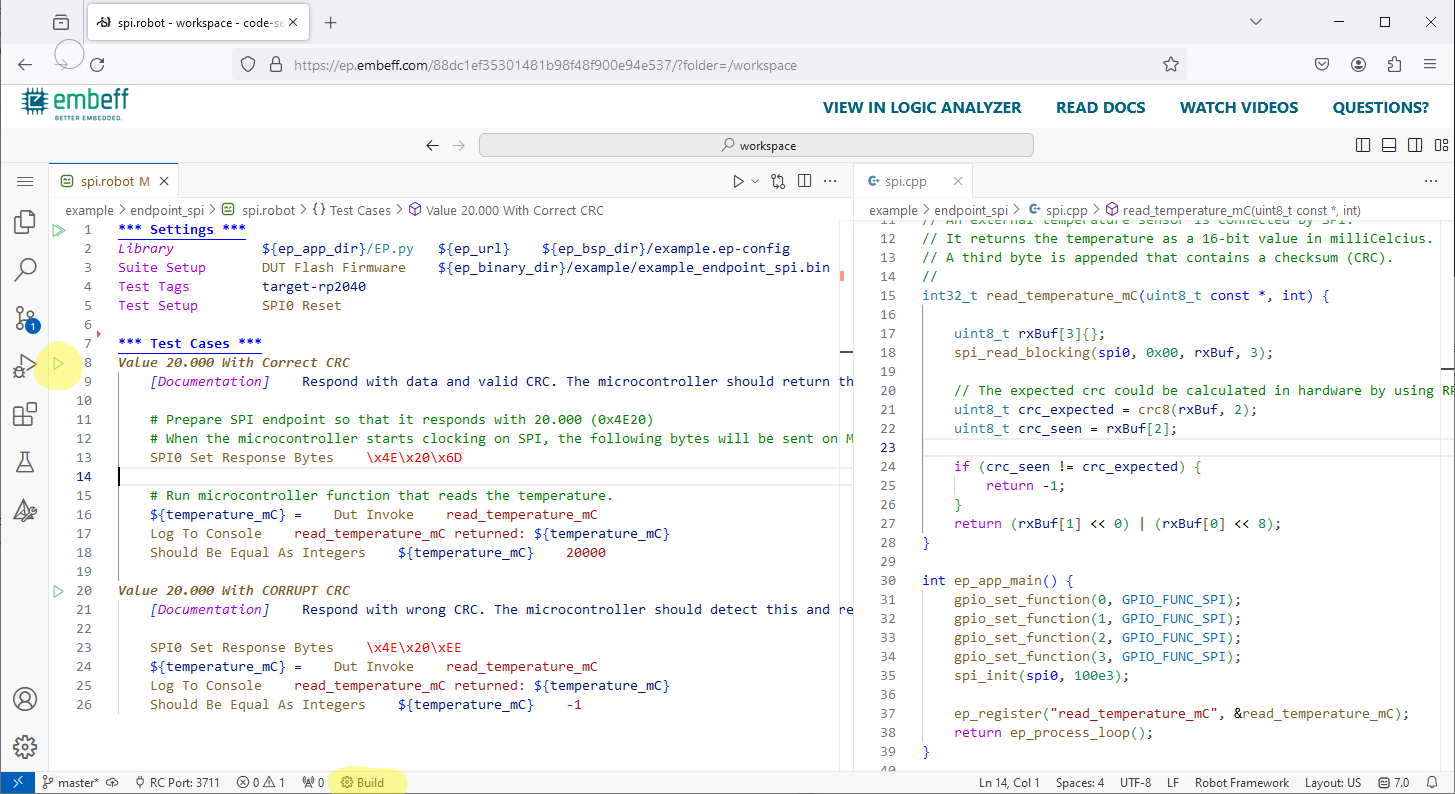Toggle the secondary side bar visibility
Image resolution: width=1455 pixels, height=794 pixels.
click(x=1413, y=145)
